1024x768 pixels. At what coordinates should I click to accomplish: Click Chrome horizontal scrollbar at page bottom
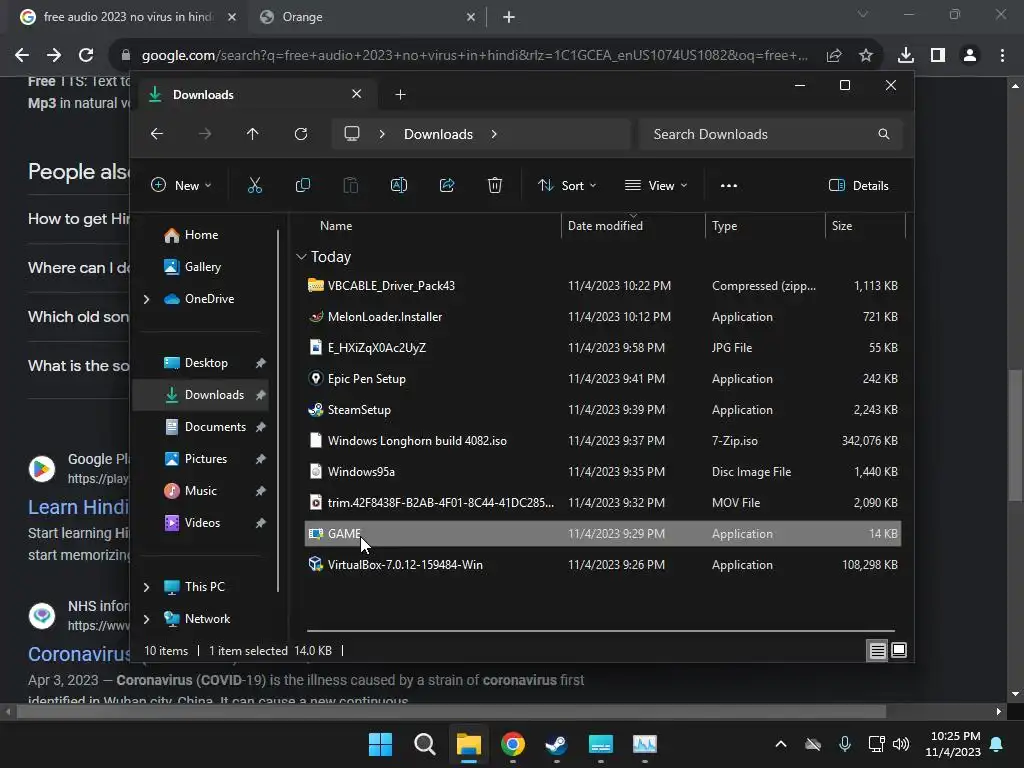[x=451, y=712]
